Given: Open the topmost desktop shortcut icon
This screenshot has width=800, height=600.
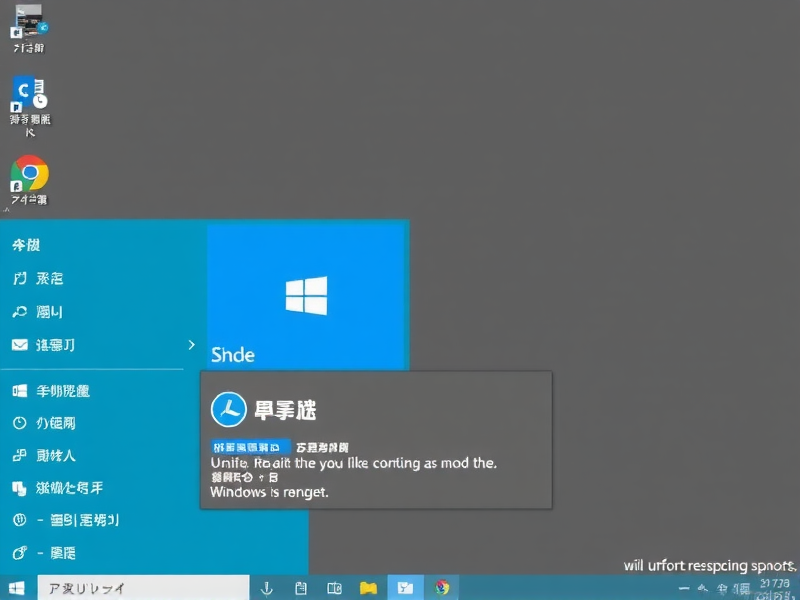Looking at the screenshot, I should coord(28,25).
